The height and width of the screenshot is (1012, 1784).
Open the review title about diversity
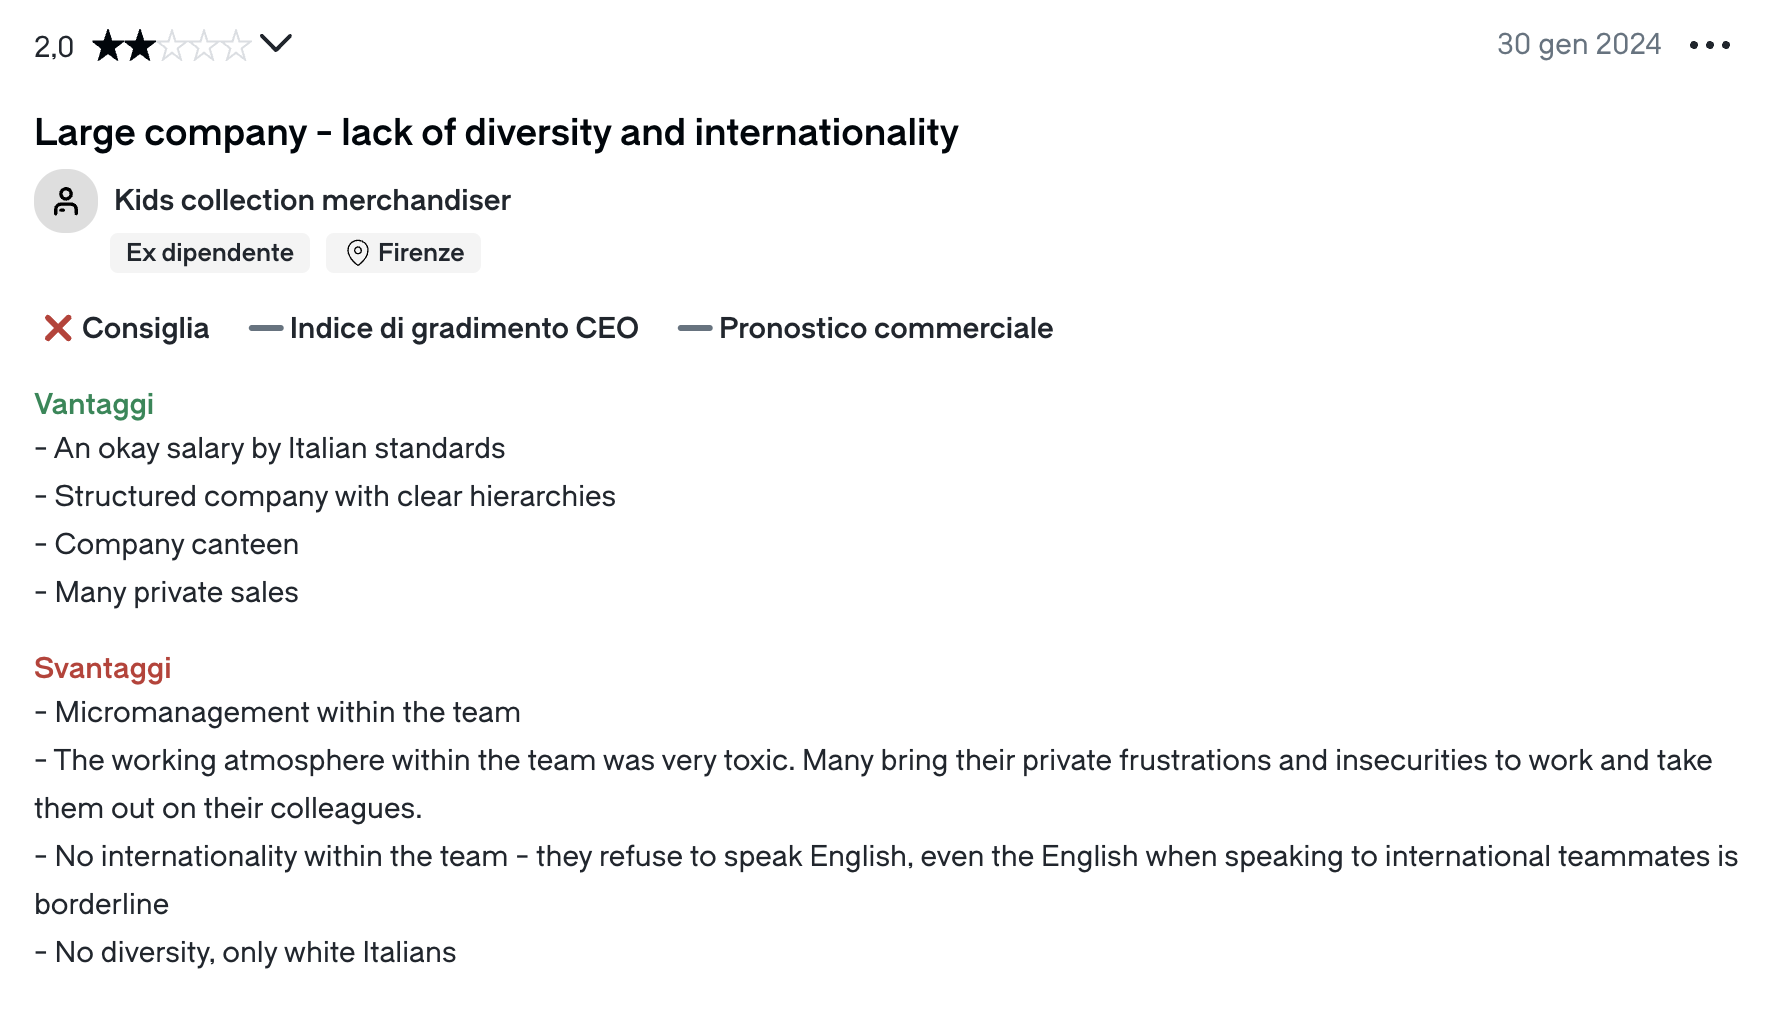point(496,132)
